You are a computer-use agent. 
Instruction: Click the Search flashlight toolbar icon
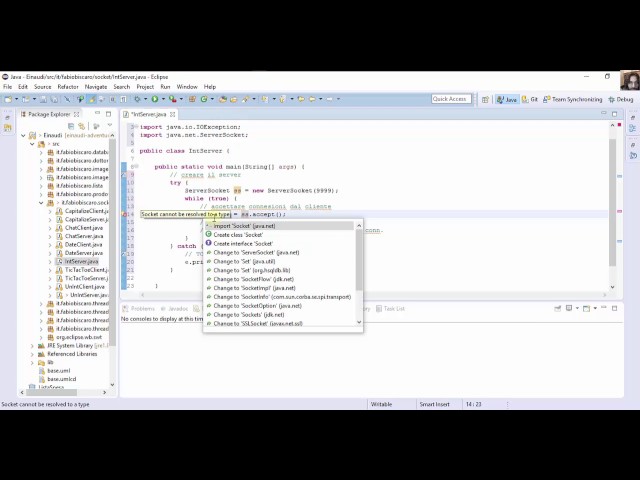[245, 99]
